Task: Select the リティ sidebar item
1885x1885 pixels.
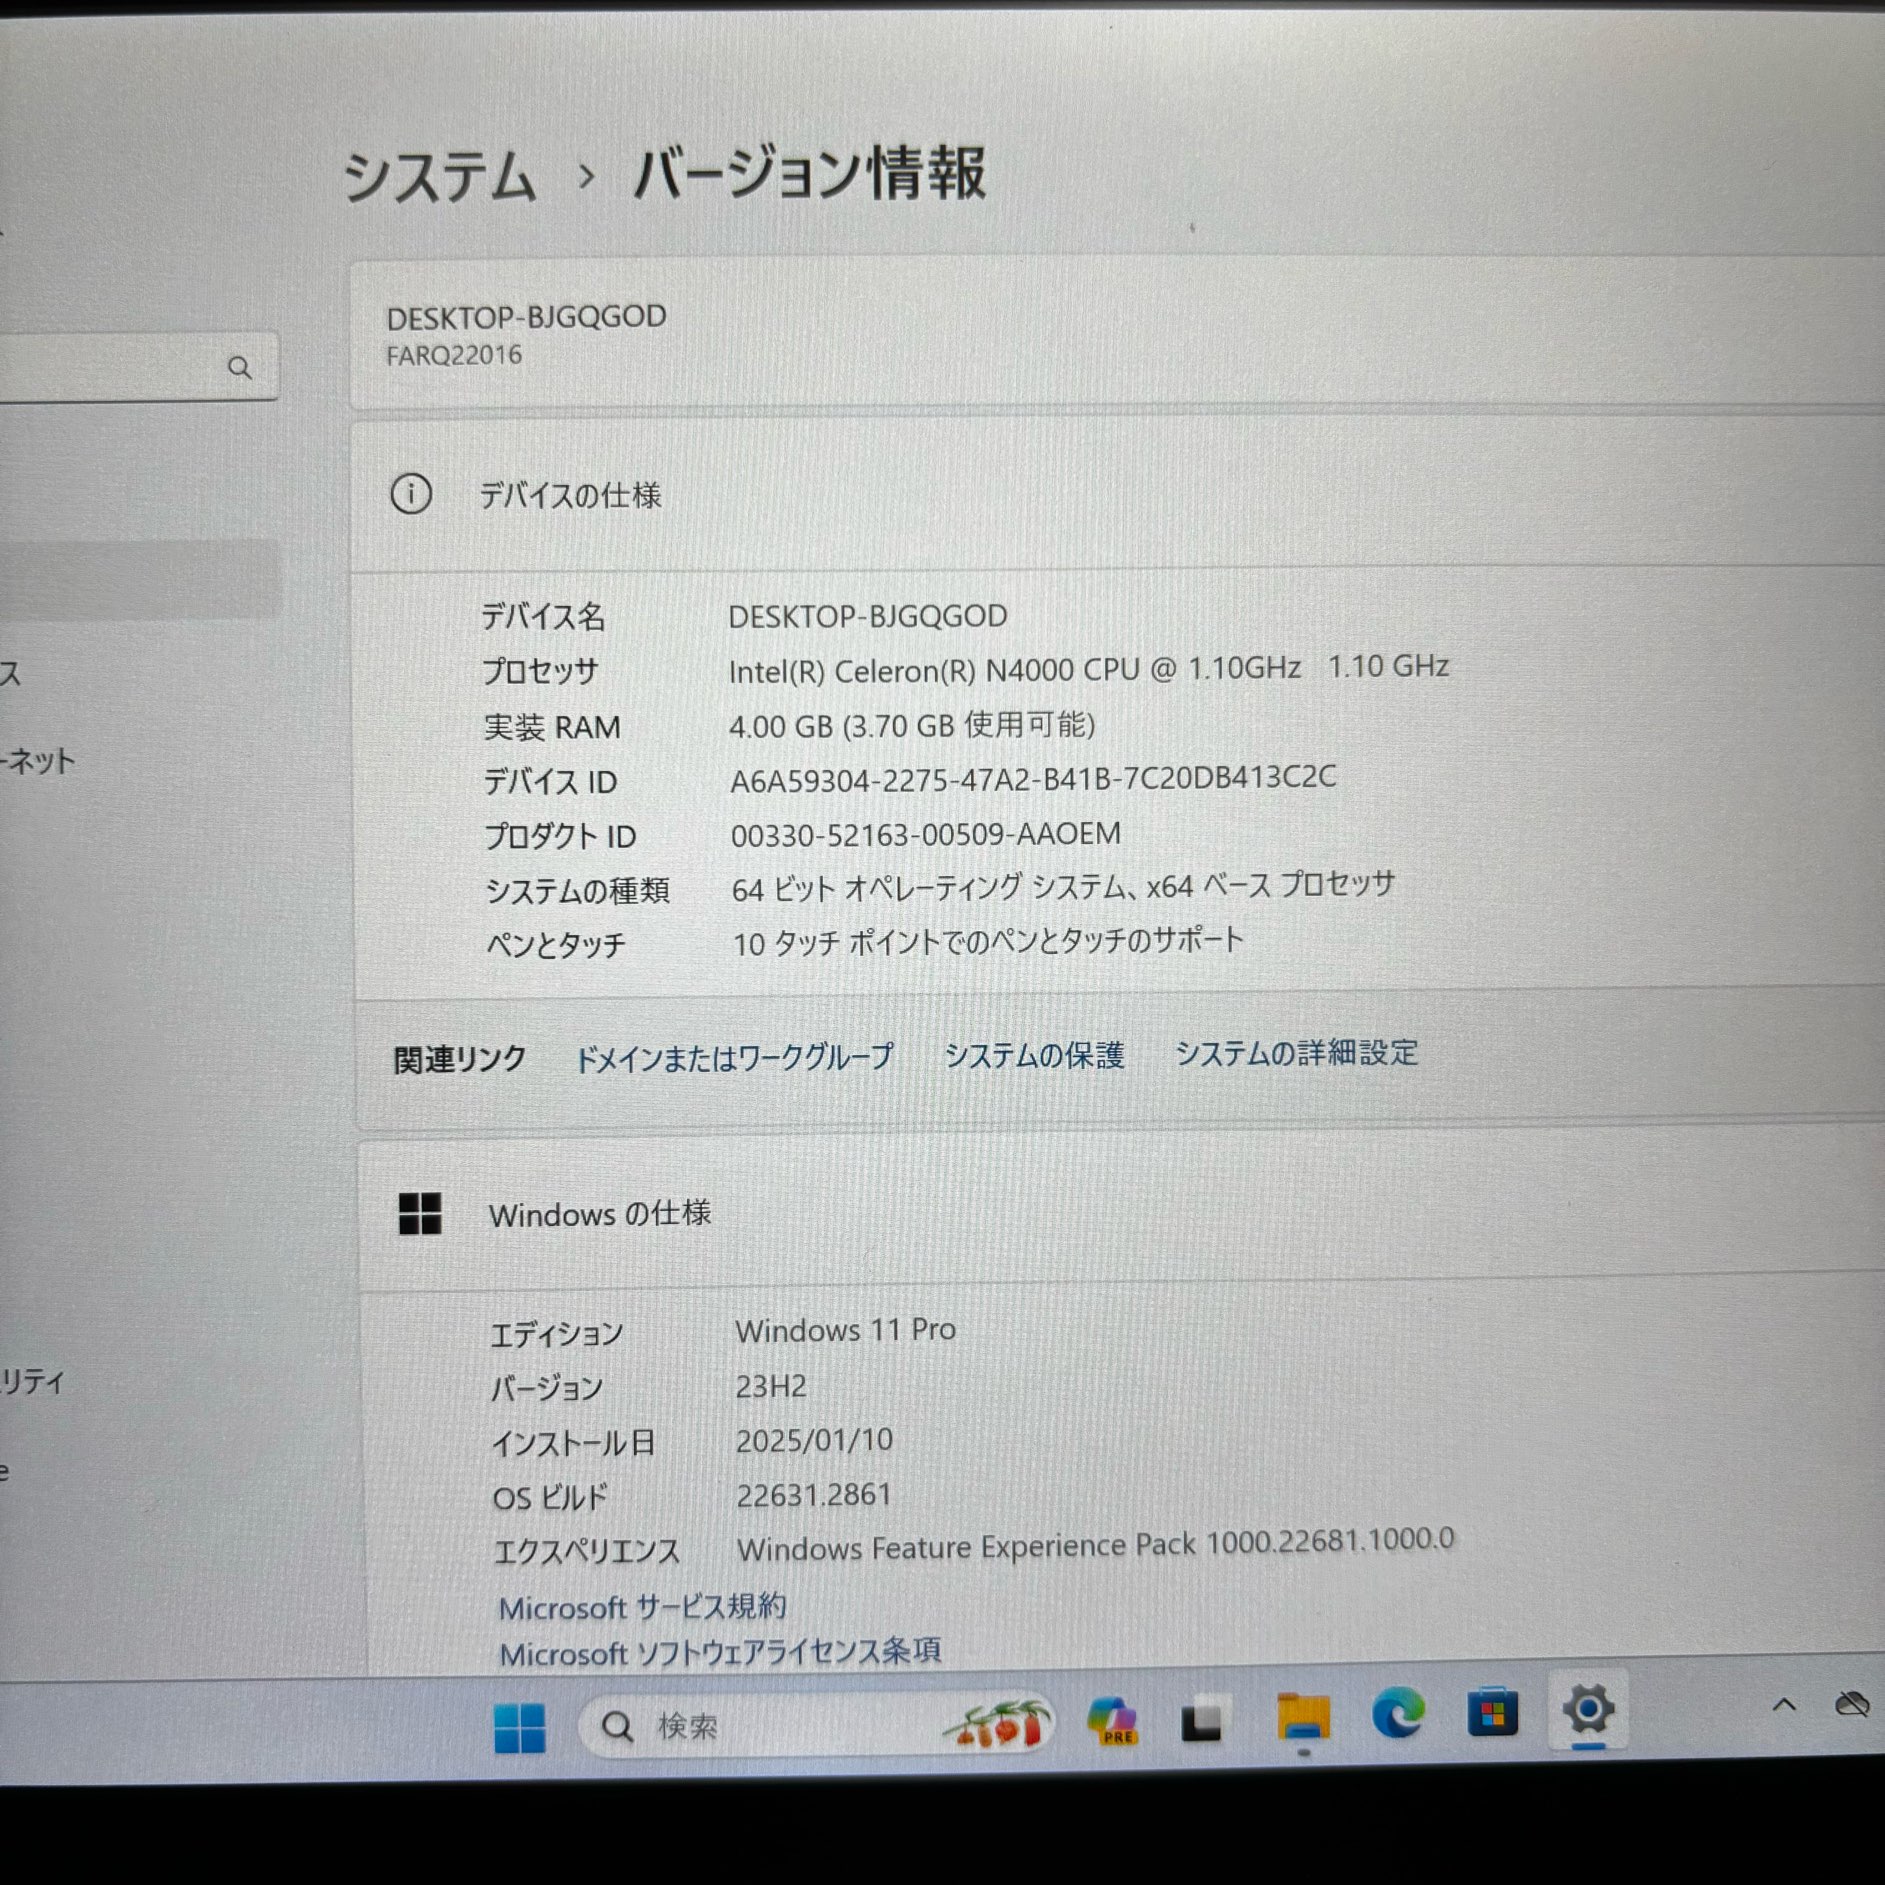Action: [32, 1382]
